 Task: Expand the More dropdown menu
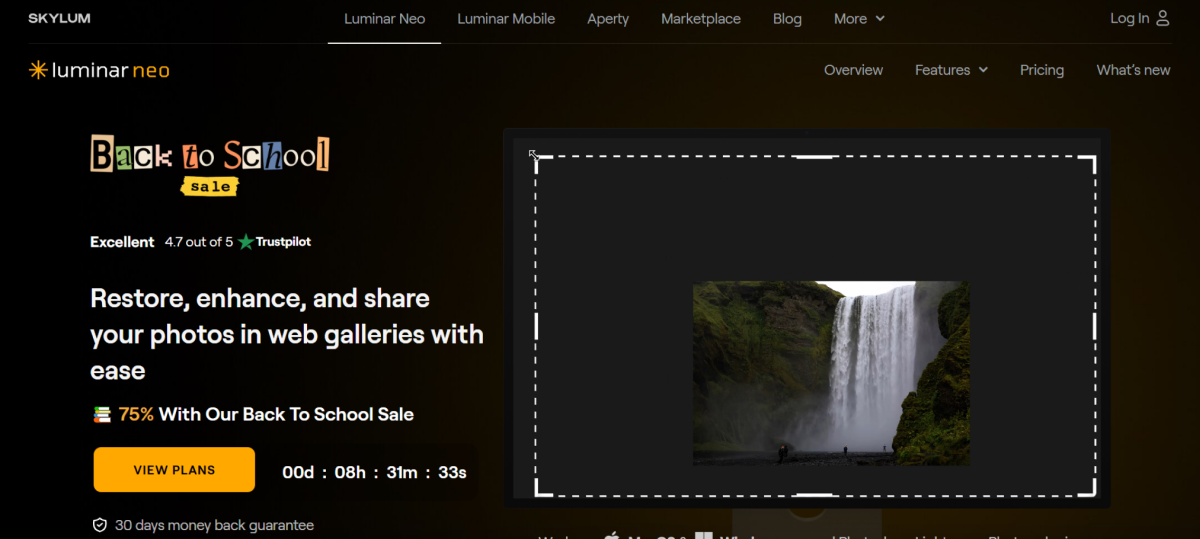(x=859, y=18)
